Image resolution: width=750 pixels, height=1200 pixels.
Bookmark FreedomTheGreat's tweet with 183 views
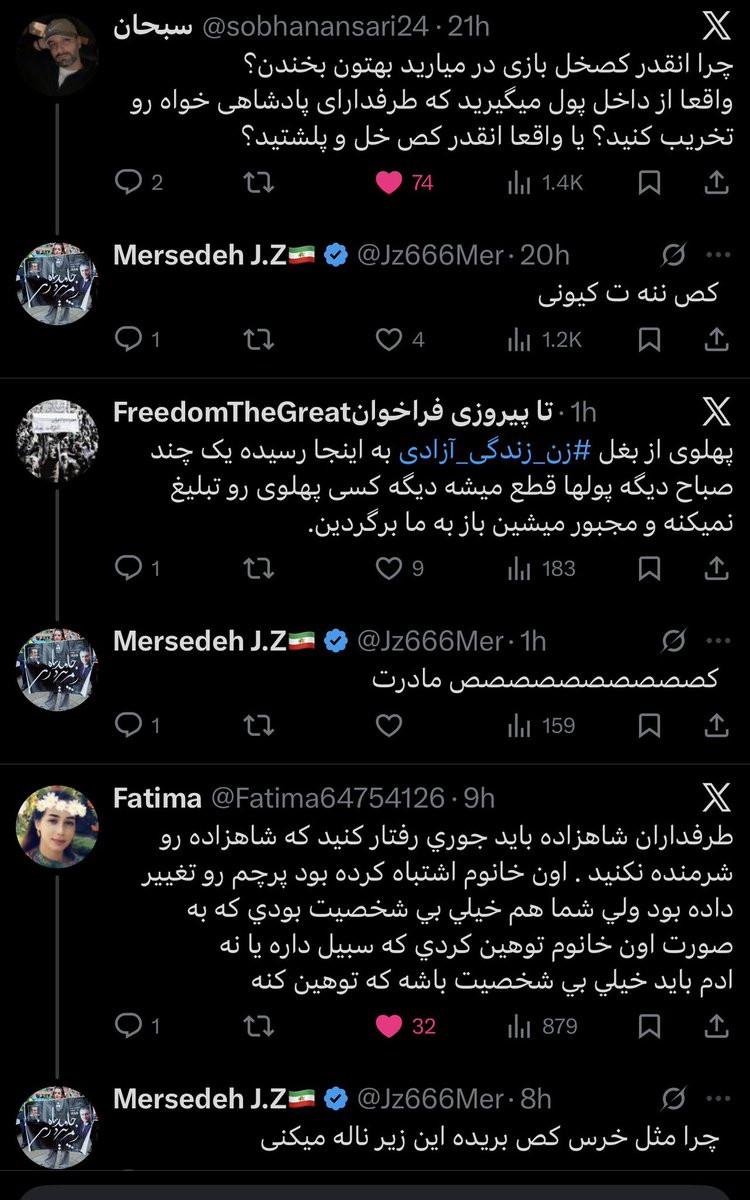(x=649, y=569)
